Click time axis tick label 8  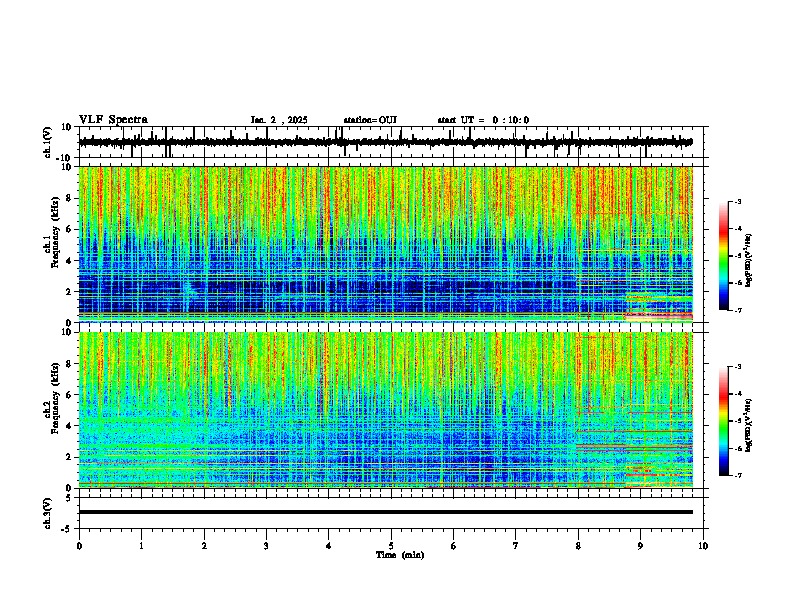click(x=578, y=546)
